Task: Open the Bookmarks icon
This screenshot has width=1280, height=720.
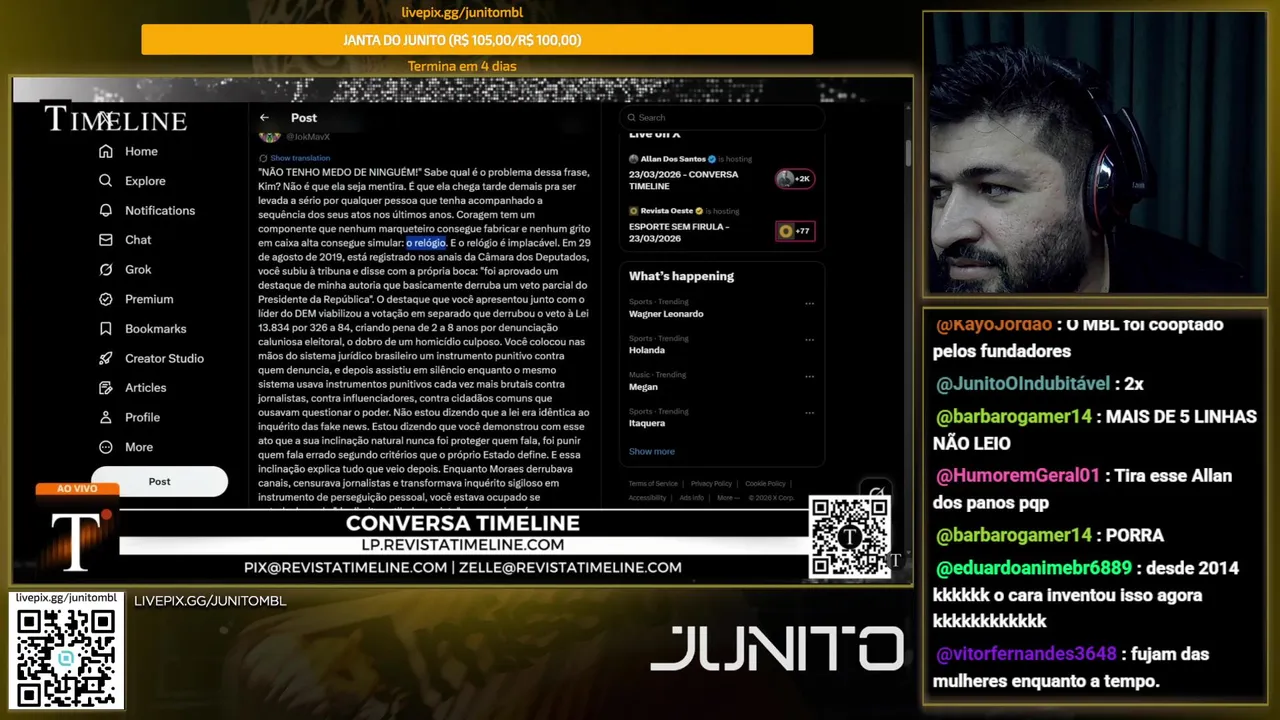Action: [x=105, y=328]
